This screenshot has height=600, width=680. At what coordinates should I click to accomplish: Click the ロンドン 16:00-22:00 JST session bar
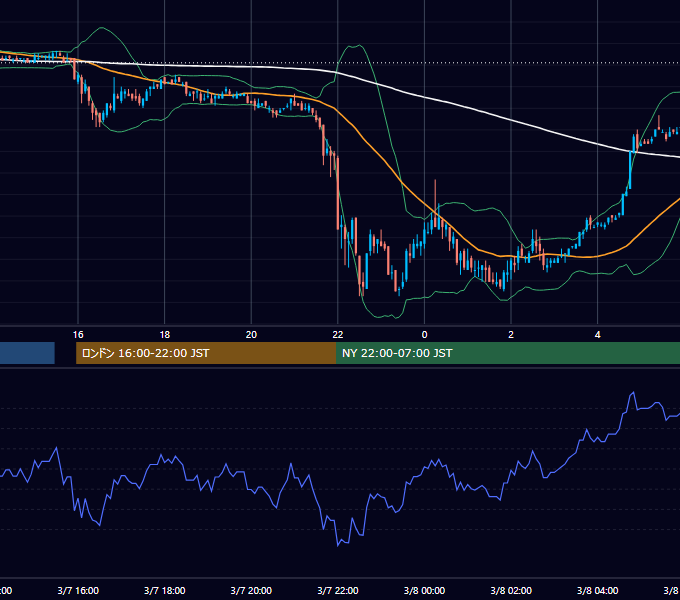[x=206, y=353]
